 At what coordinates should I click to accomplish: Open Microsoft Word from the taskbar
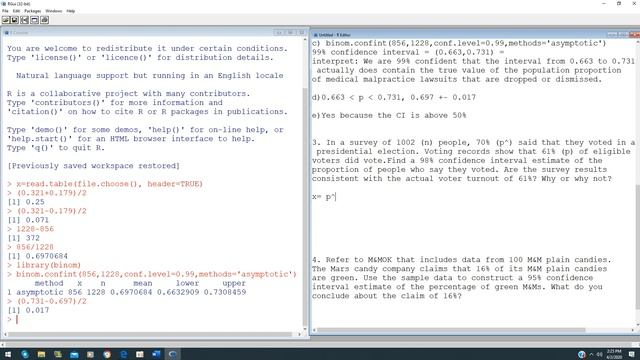(x=156, y=354)
